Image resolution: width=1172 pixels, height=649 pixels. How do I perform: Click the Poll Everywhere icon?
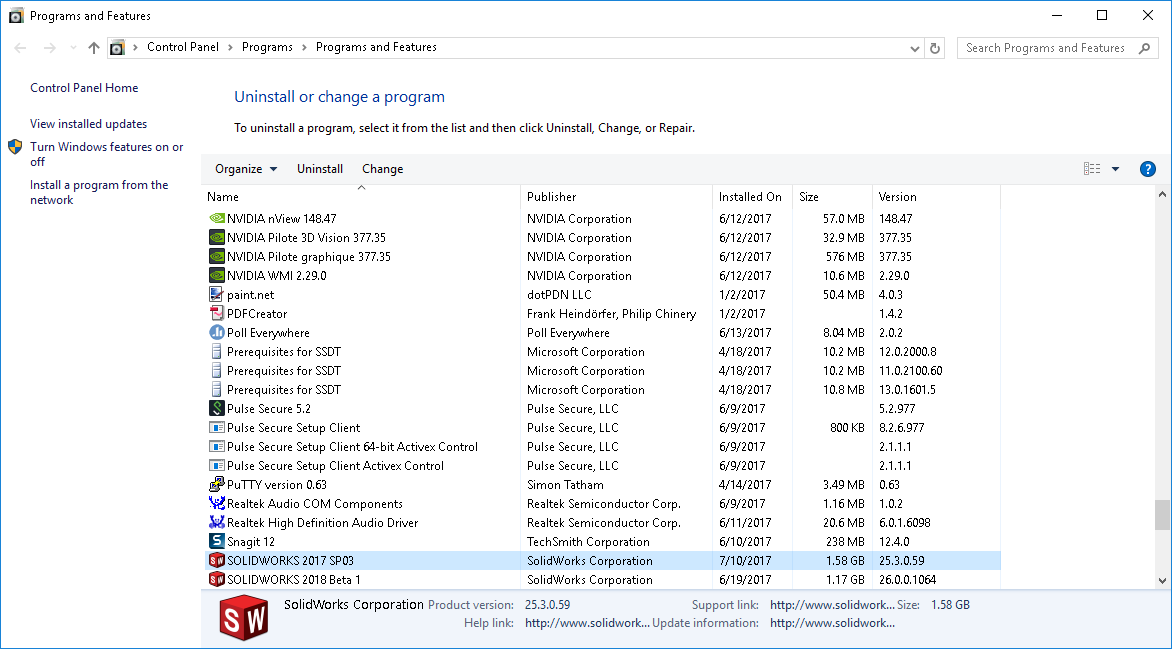(216, 333)
